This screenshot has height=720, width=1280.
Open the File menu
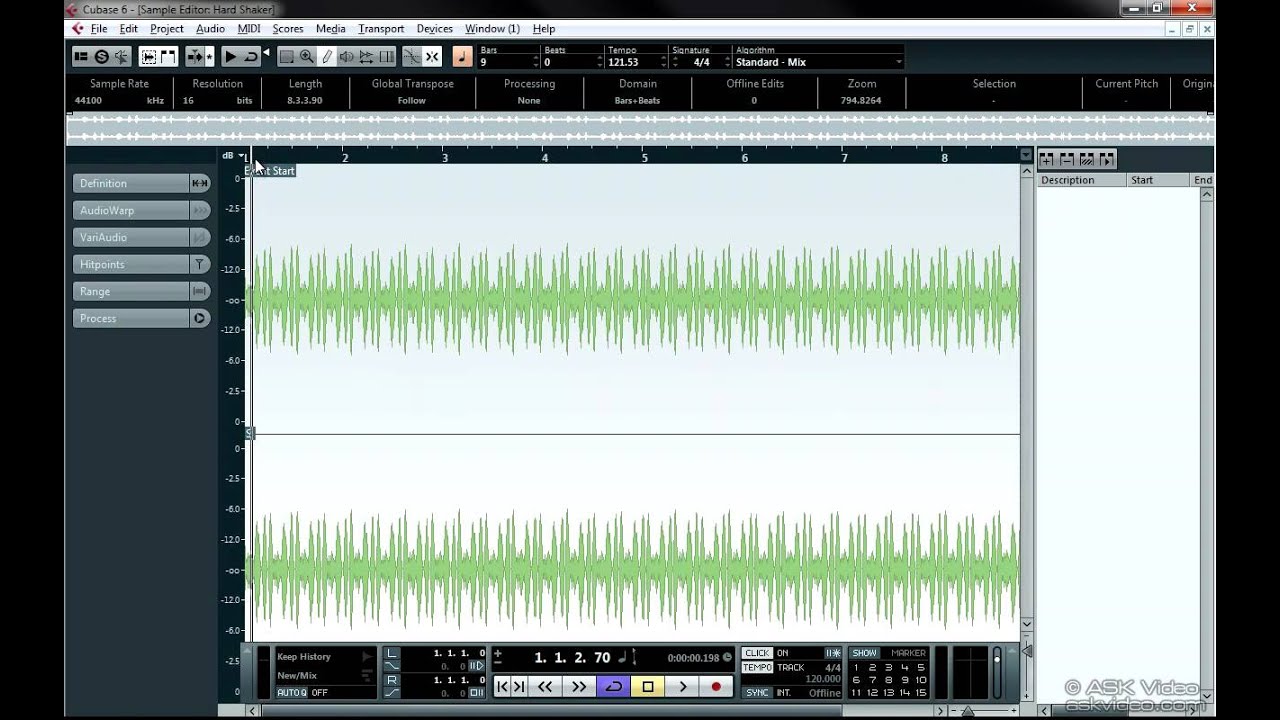99,29
